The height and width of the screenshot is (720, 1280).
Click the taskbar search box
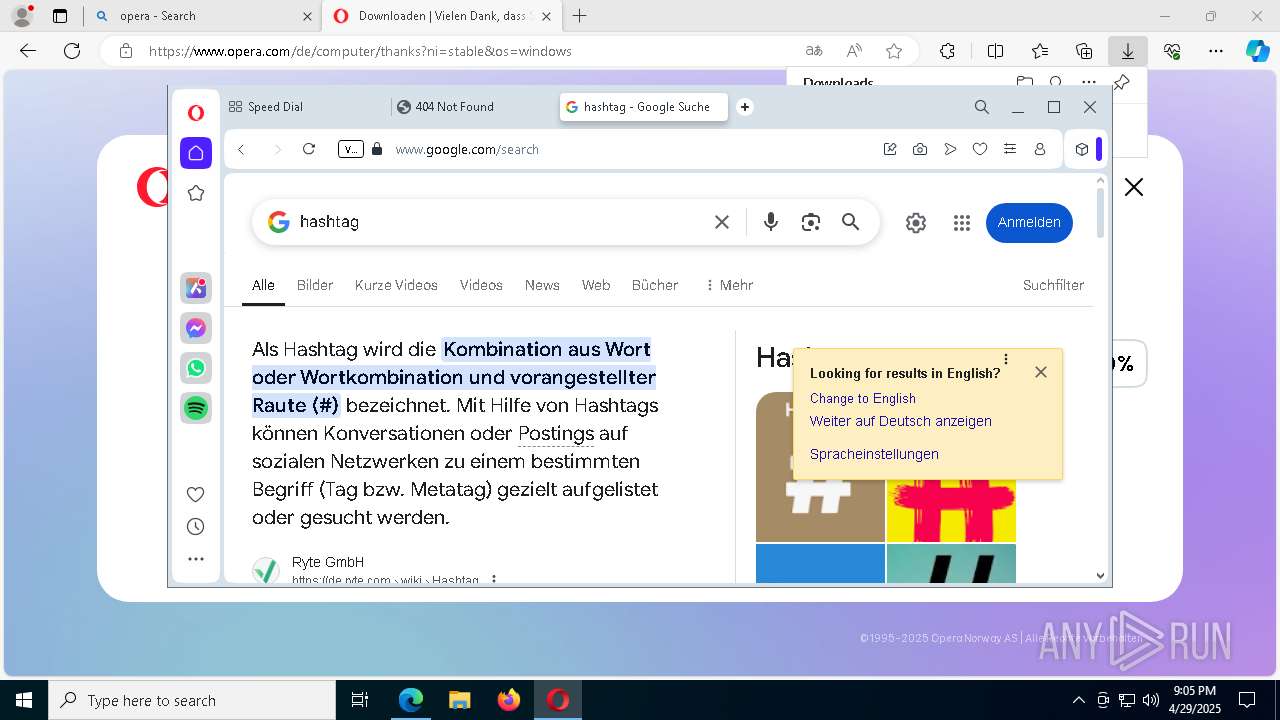point(192,700)
